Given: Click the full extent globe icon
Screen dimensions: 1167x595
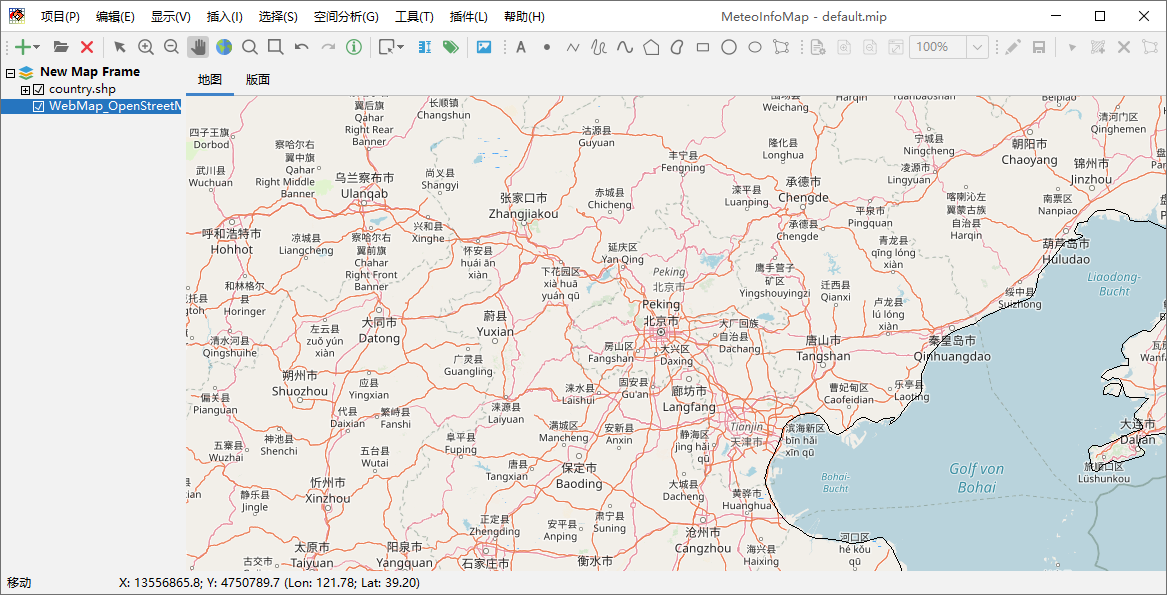Looking at the screenshot, I should click(224, 47).
